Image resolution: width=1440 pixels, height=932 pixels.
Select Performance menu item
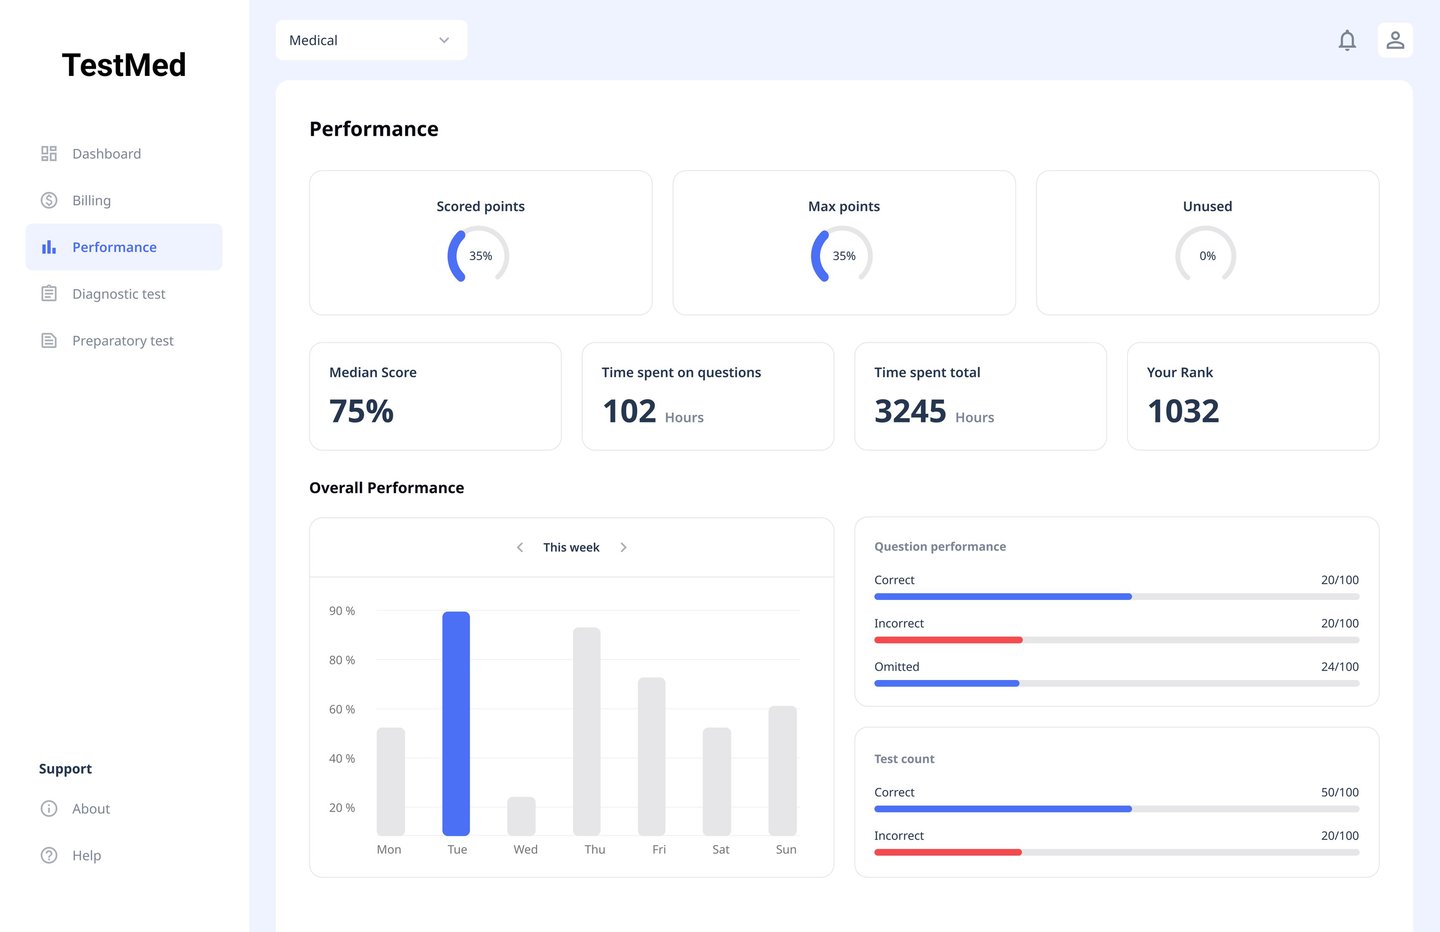(x=124, y=247)
